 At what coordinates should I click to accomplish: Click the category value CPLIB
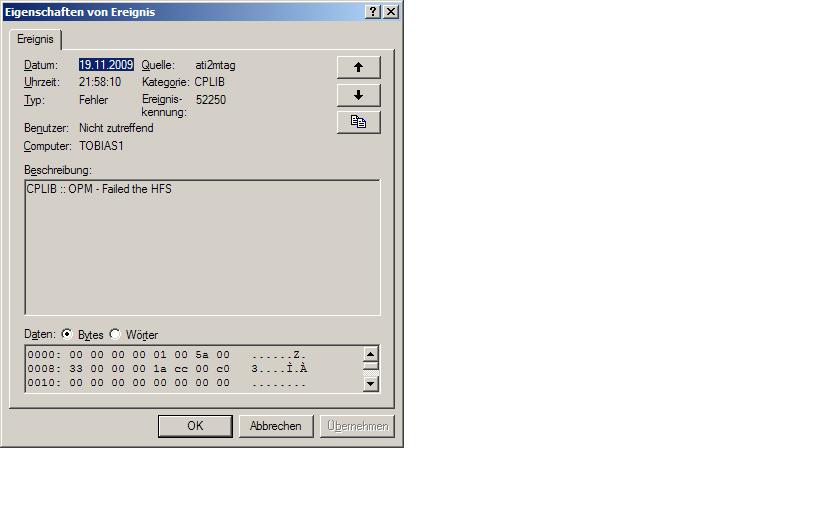pyautogui.click(x=209, y=82)
